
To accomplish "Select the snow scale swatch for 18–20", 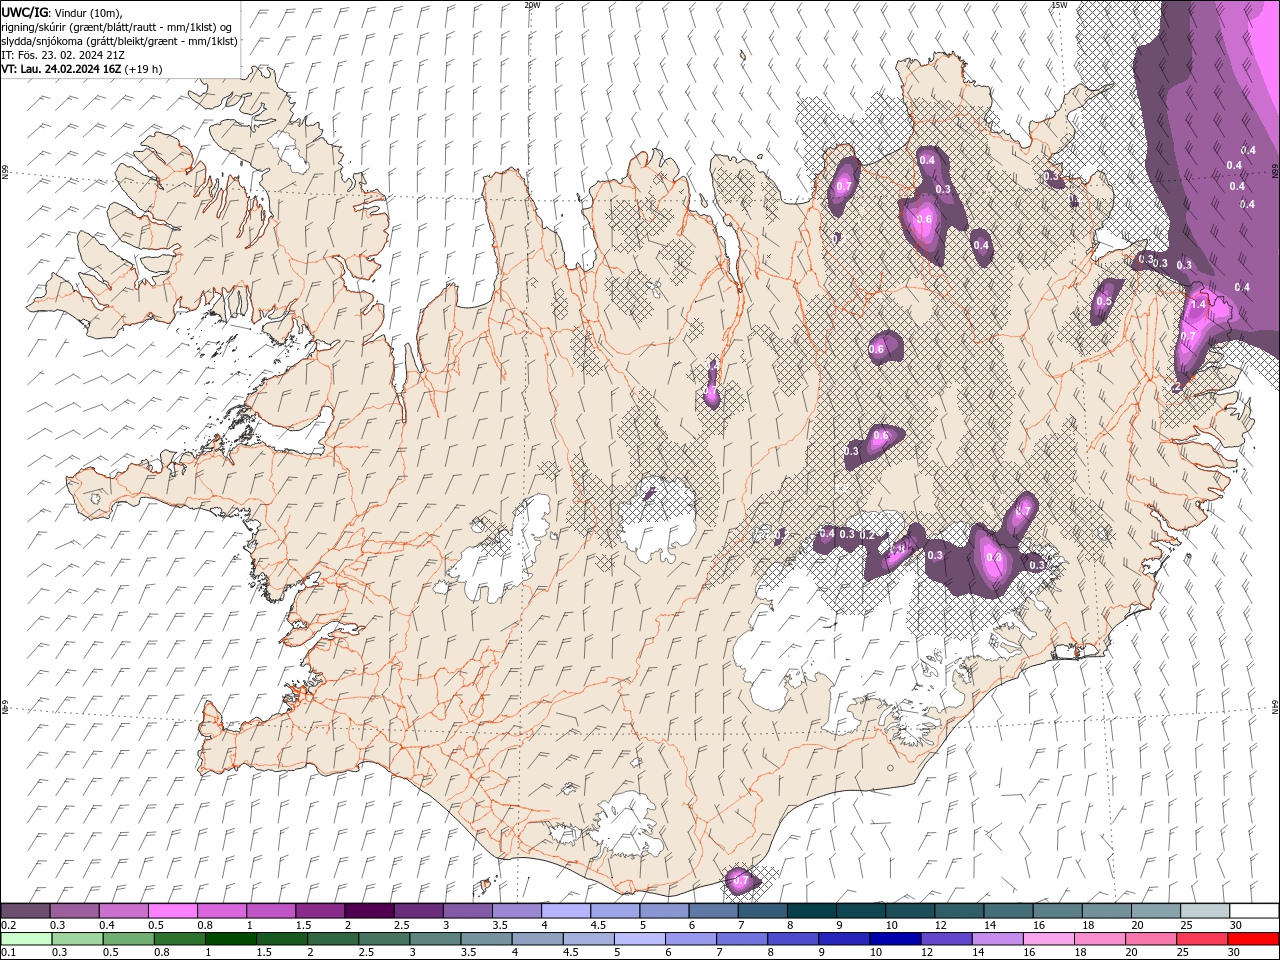I will [1105, 911].
